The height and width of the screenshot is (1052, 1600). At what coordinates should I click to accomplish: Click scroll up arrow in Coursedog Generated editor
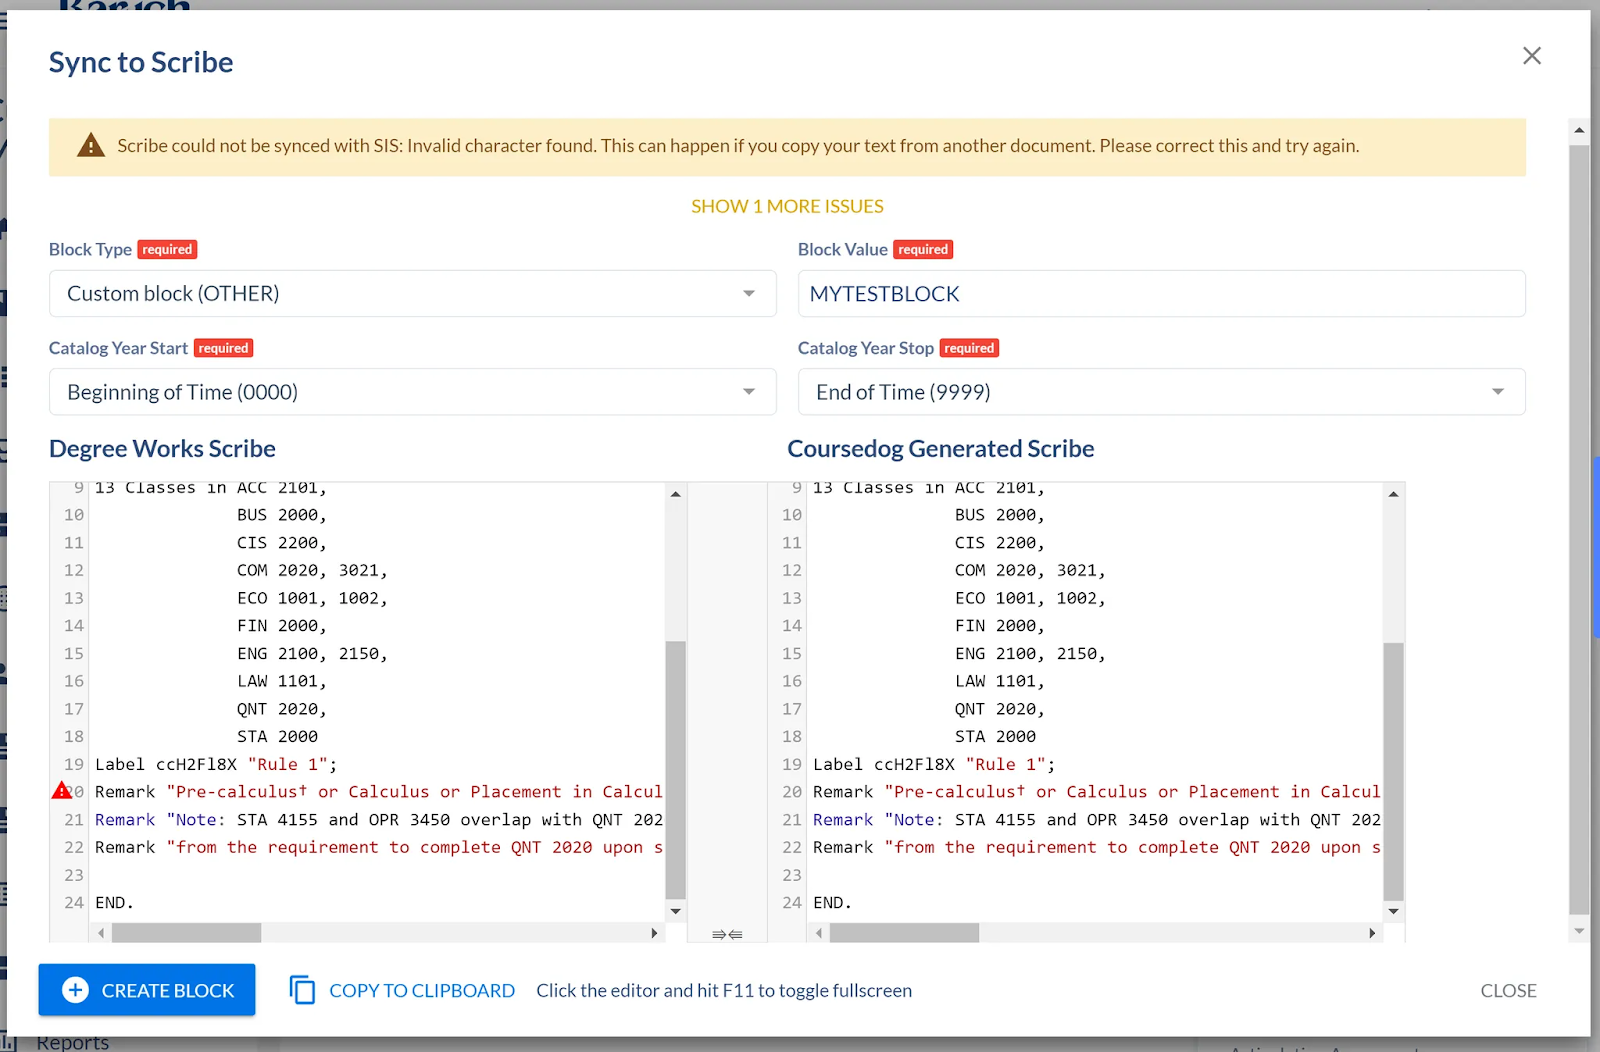[1394, 494]
